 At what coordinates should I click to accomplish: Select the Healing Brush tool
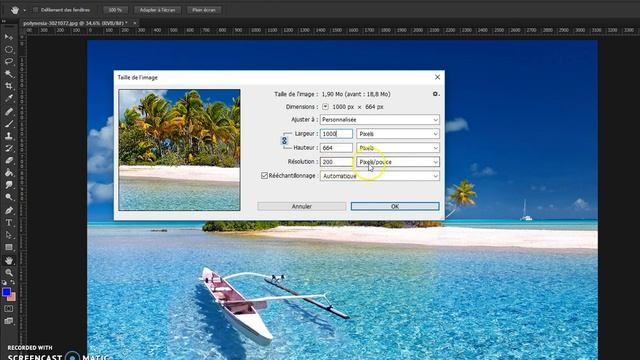[9, 111]
